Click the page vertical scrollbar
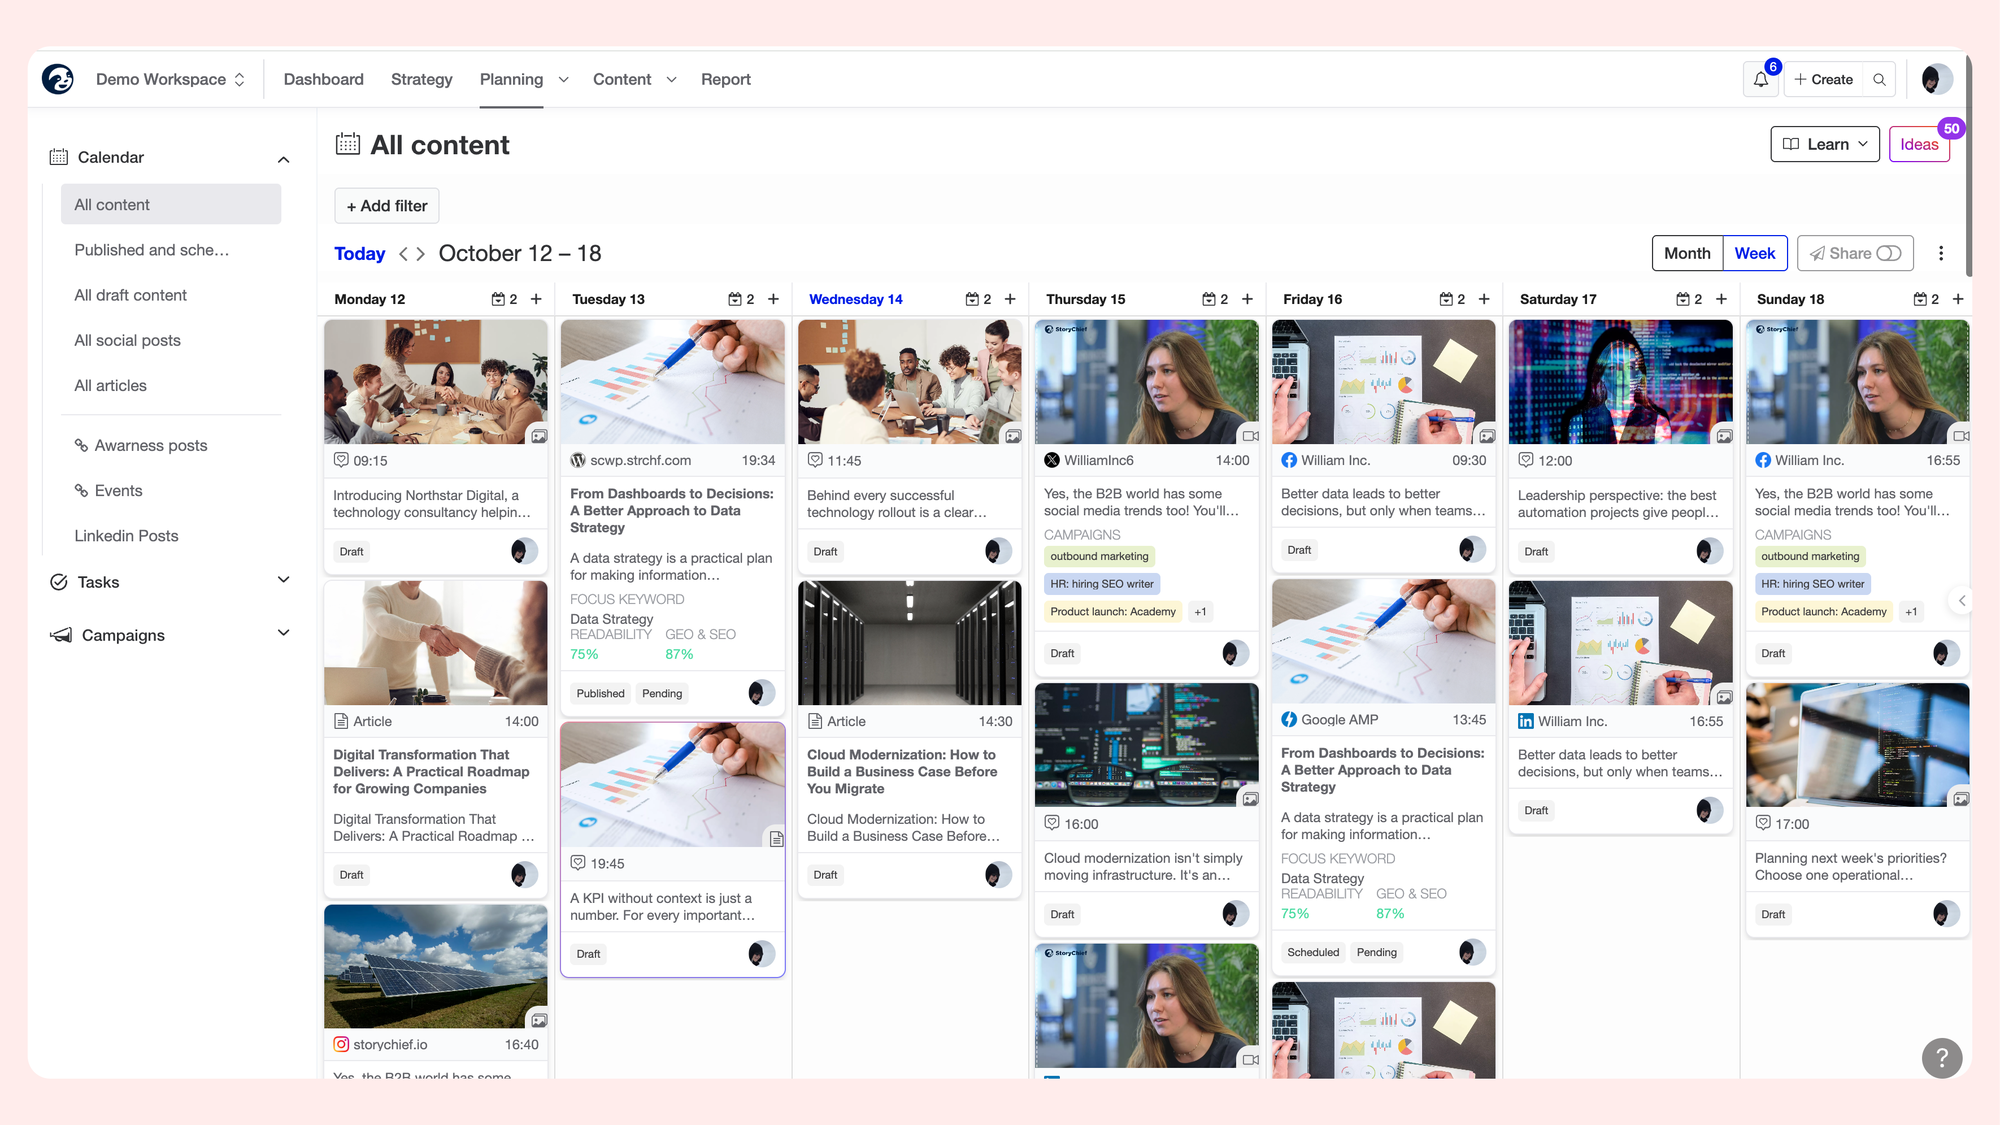This screenshot has width=2000, height=1125. coord(1968,168)
